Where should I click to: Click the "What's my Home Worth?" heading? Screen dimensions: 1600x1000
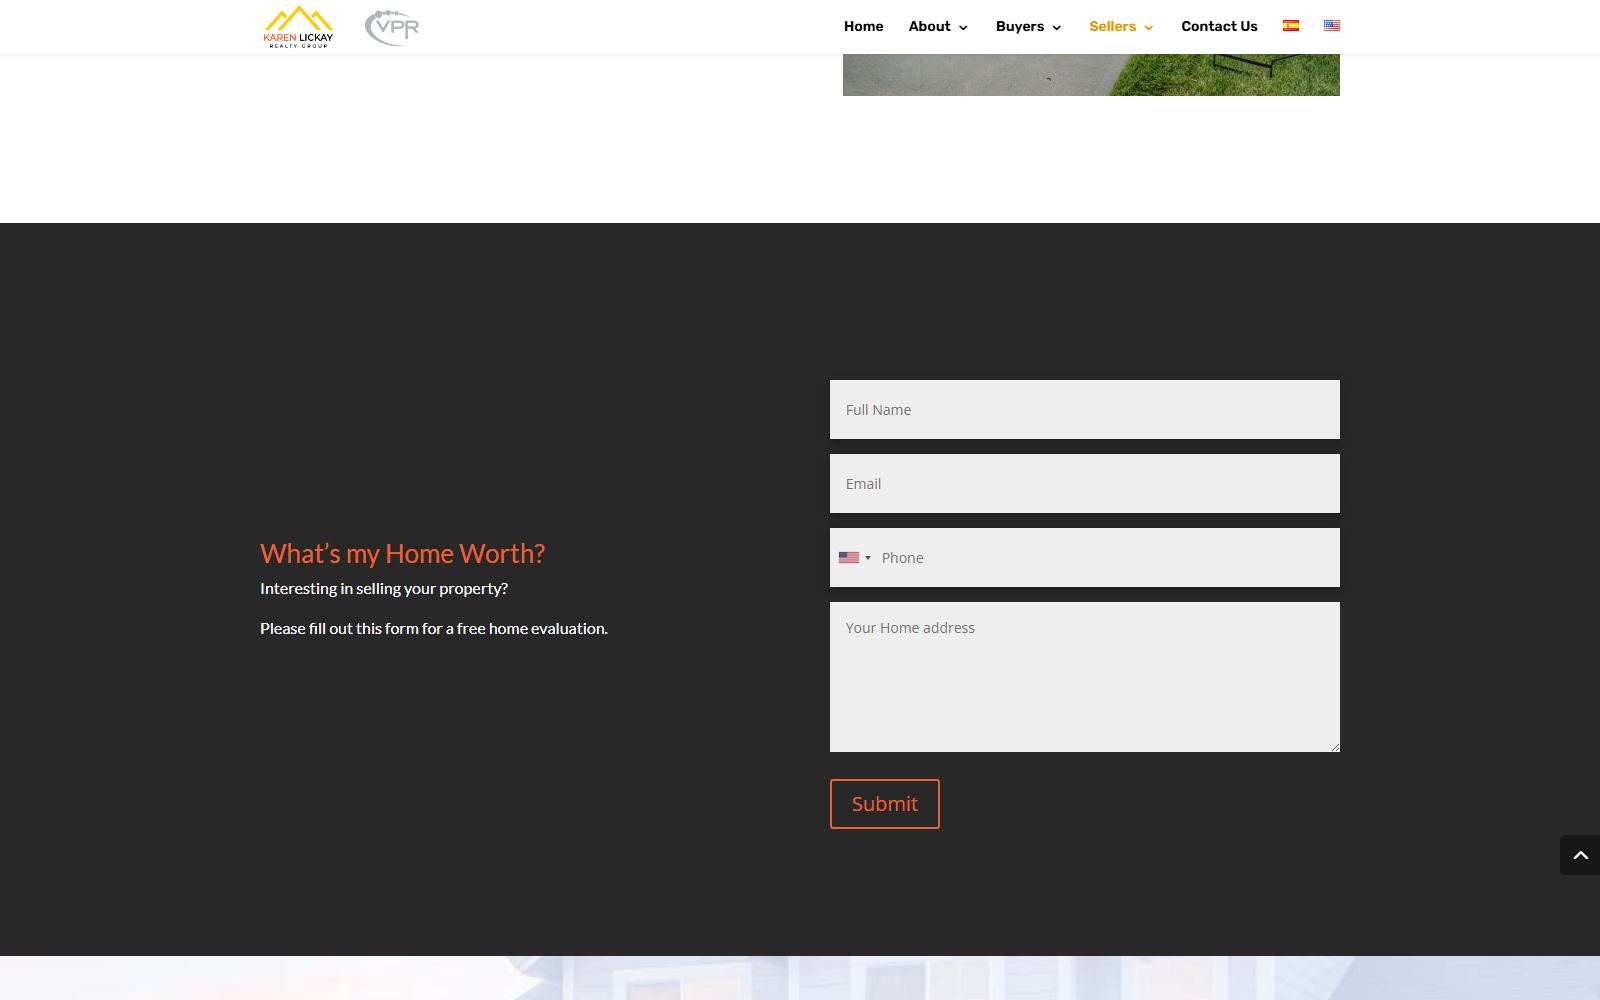tap(402, 553)
